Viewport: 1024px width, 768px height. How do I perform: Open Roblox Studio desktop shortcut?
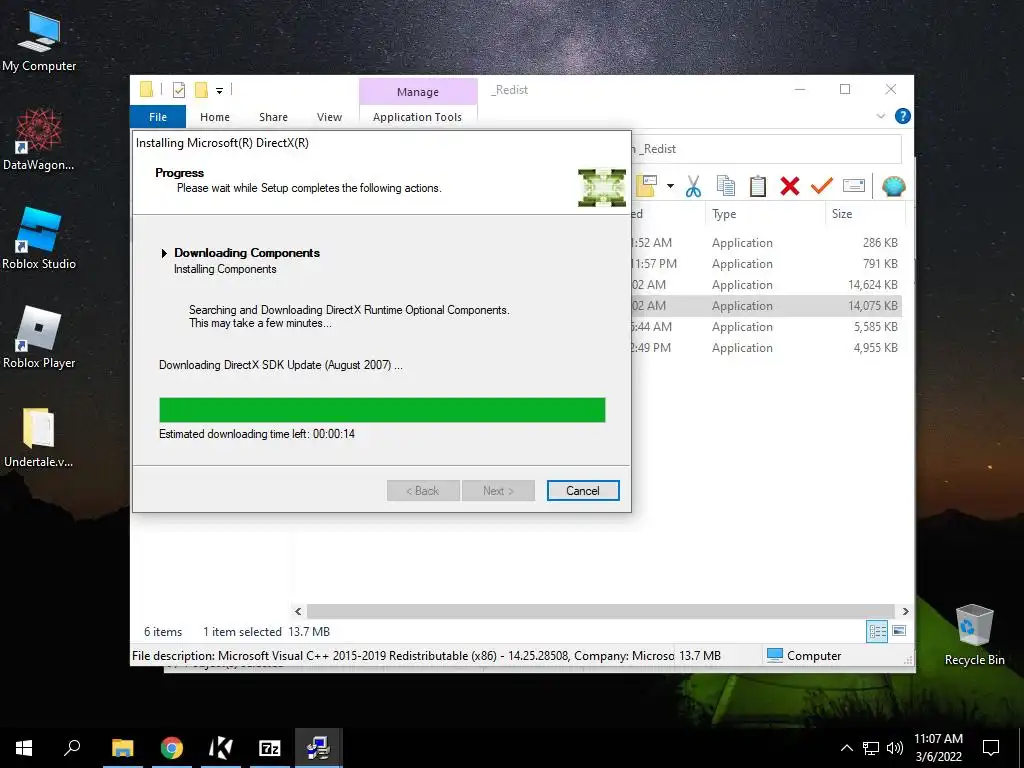point(39,238)
